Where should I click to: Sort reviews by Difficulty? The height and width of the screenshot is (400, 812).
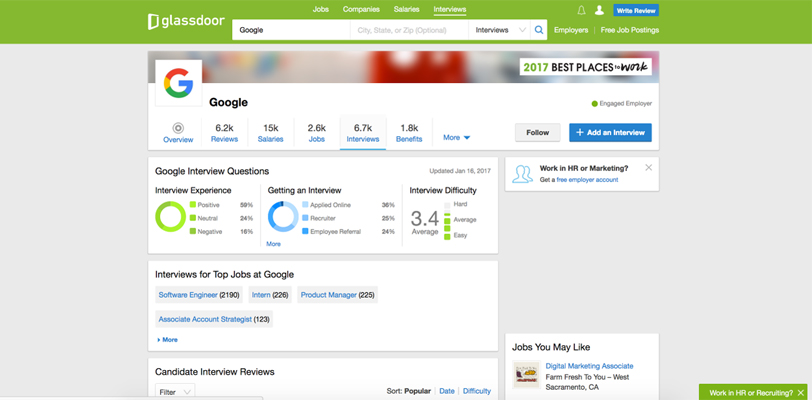click(476, 391)
